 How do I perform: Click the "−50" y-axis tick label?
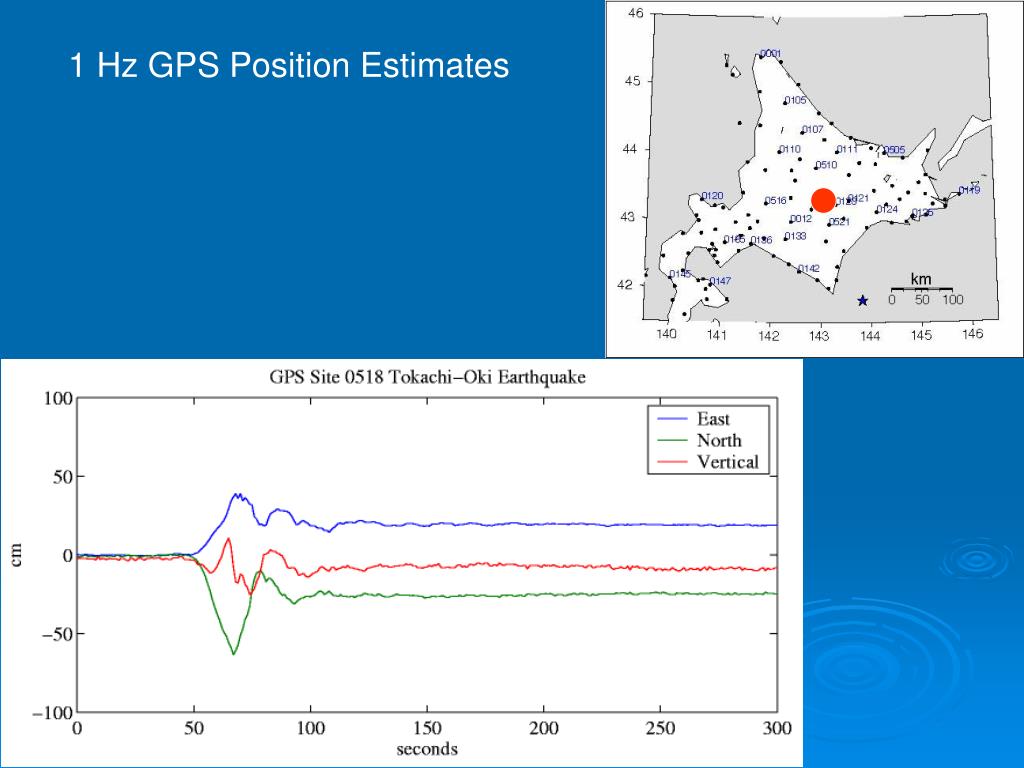(x=57, y=633)
